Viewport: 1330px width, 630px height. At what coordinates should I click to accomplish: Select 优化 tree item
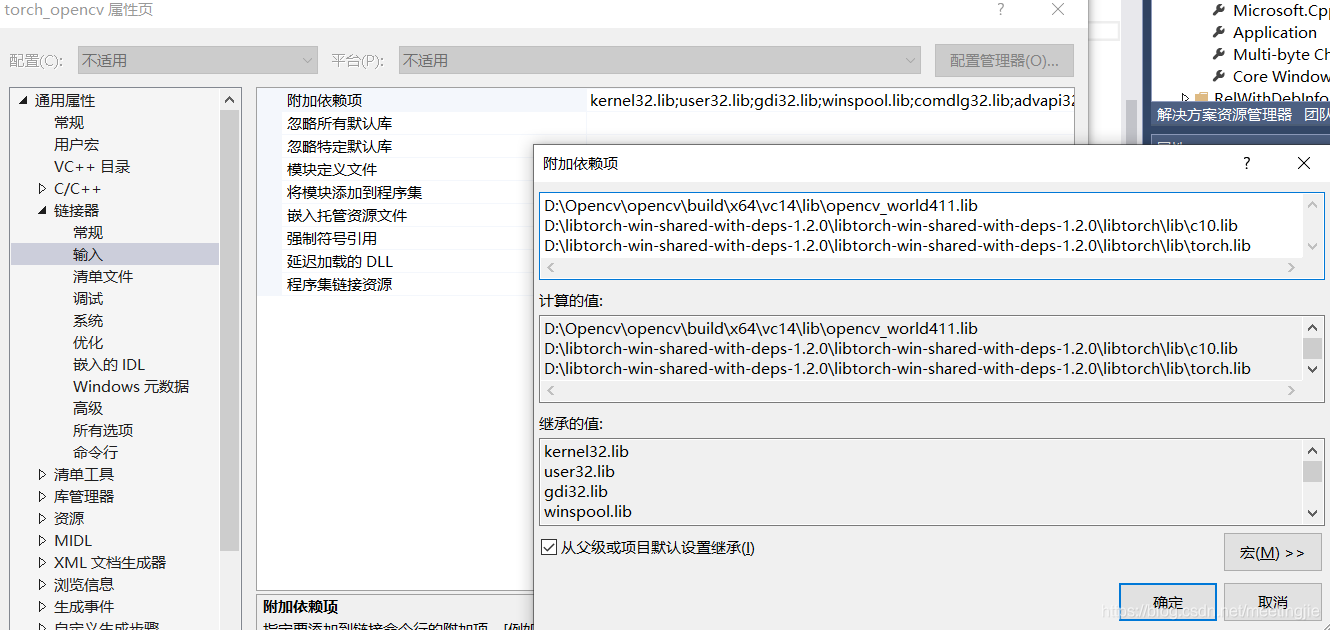coord(88,342)
